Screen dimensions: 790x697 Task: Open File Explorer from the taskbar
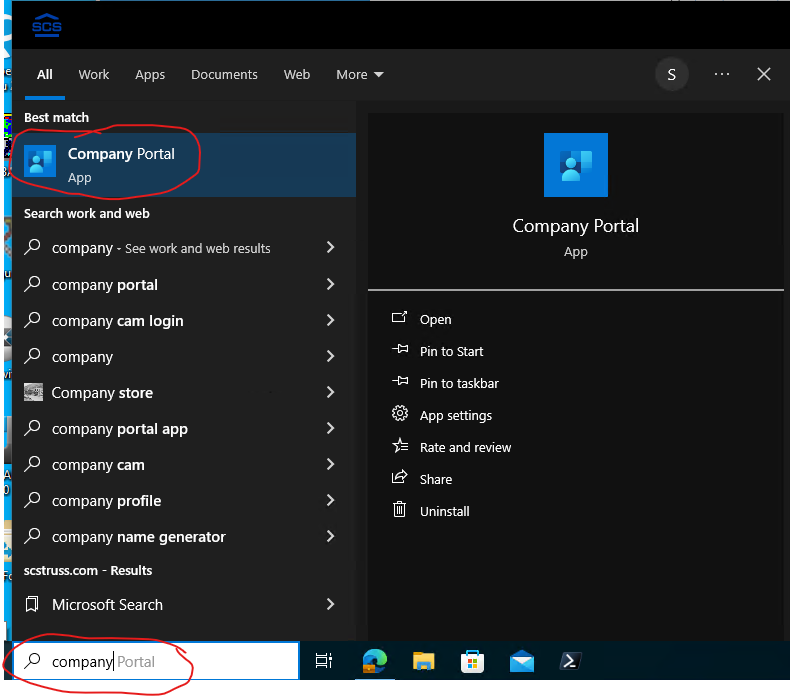(423, 661)
